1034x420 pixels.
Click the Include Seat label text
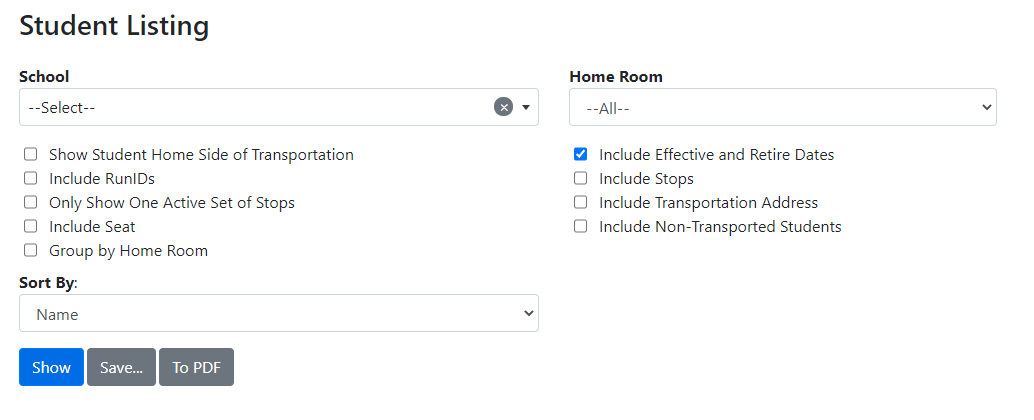pos(92,227)
